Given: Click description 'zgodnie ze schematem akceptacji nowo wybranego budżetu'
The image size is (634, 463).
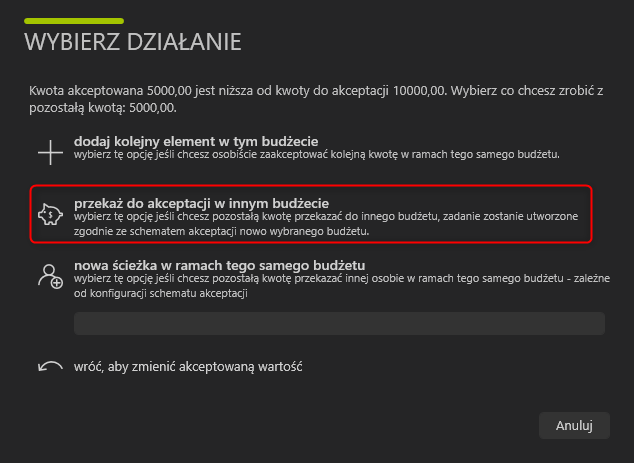Looking at the screenshot, I should (x=222, y=231).
